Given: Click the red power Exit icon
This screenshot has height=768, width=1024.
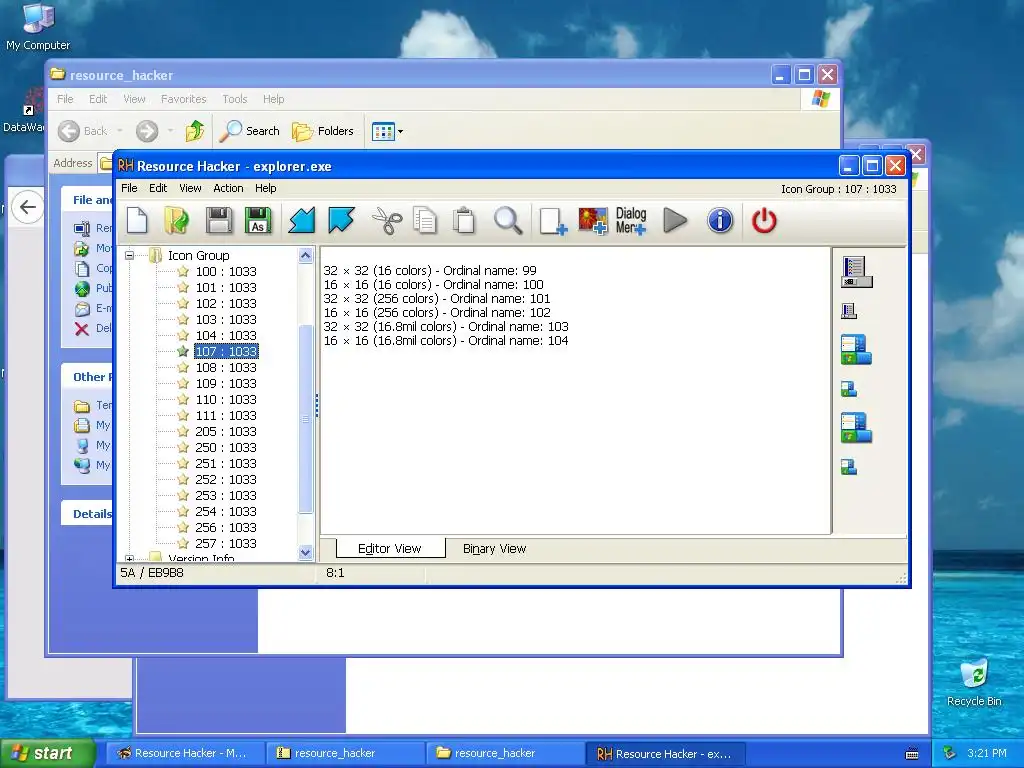Looking at the screenshot, I should click(763, 221).
